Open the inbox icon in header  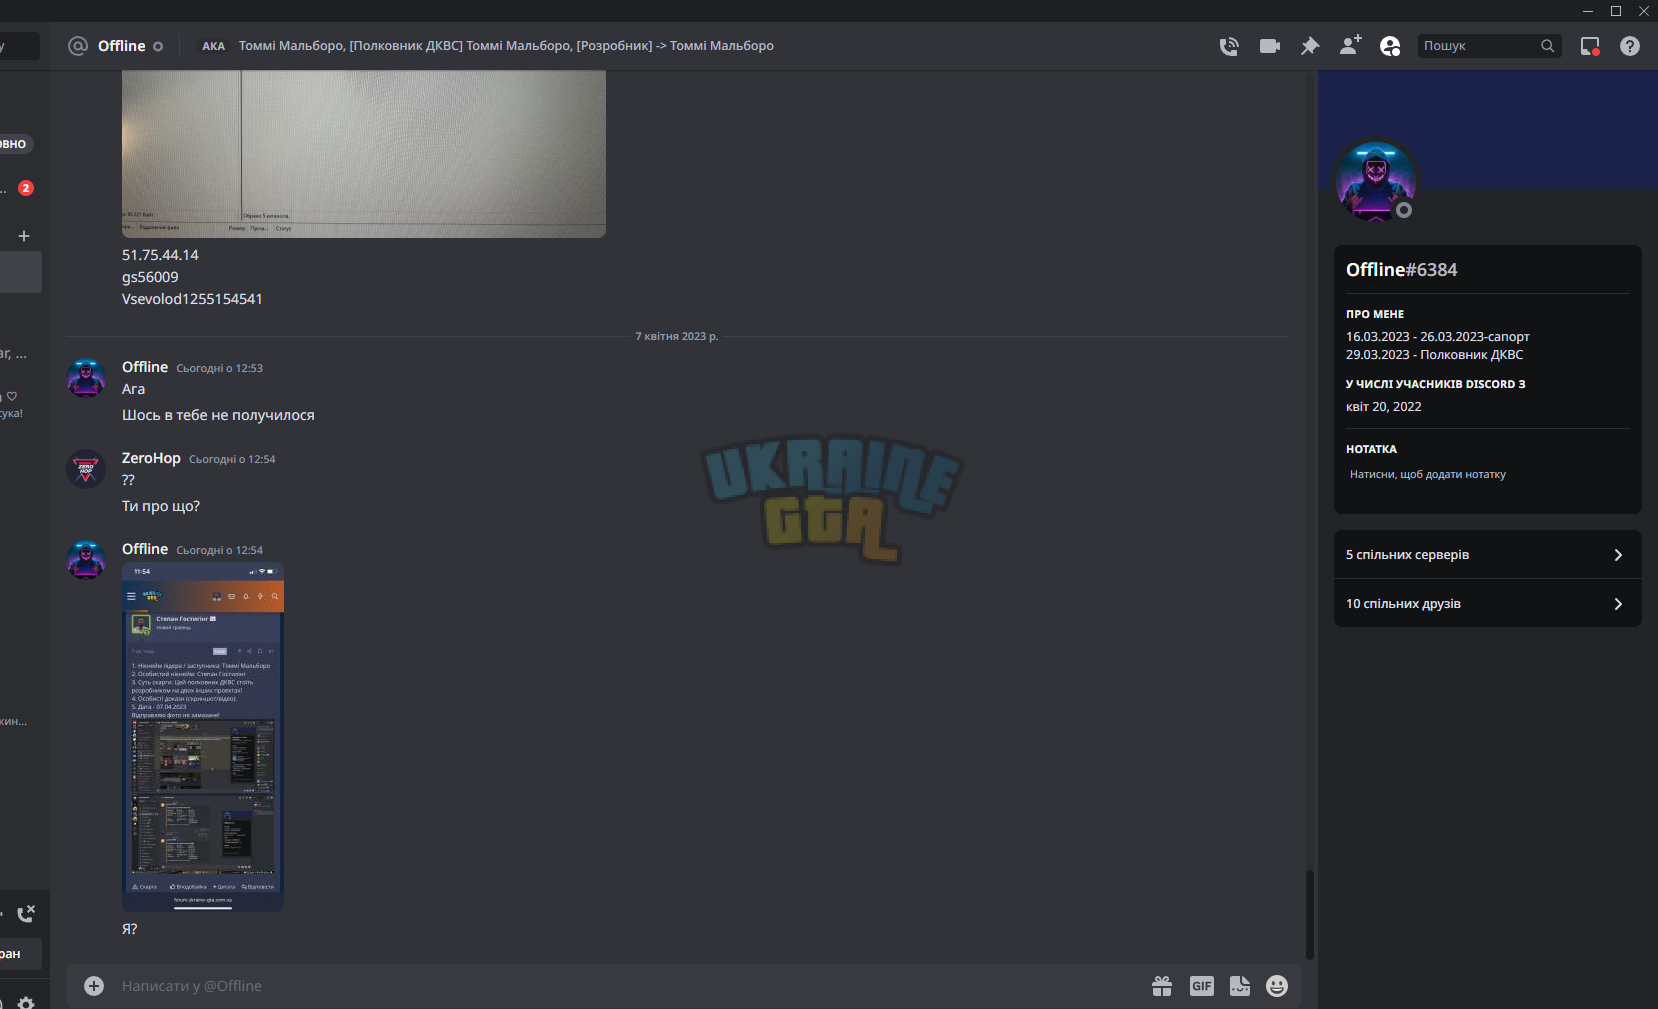tap(1590, 46)
